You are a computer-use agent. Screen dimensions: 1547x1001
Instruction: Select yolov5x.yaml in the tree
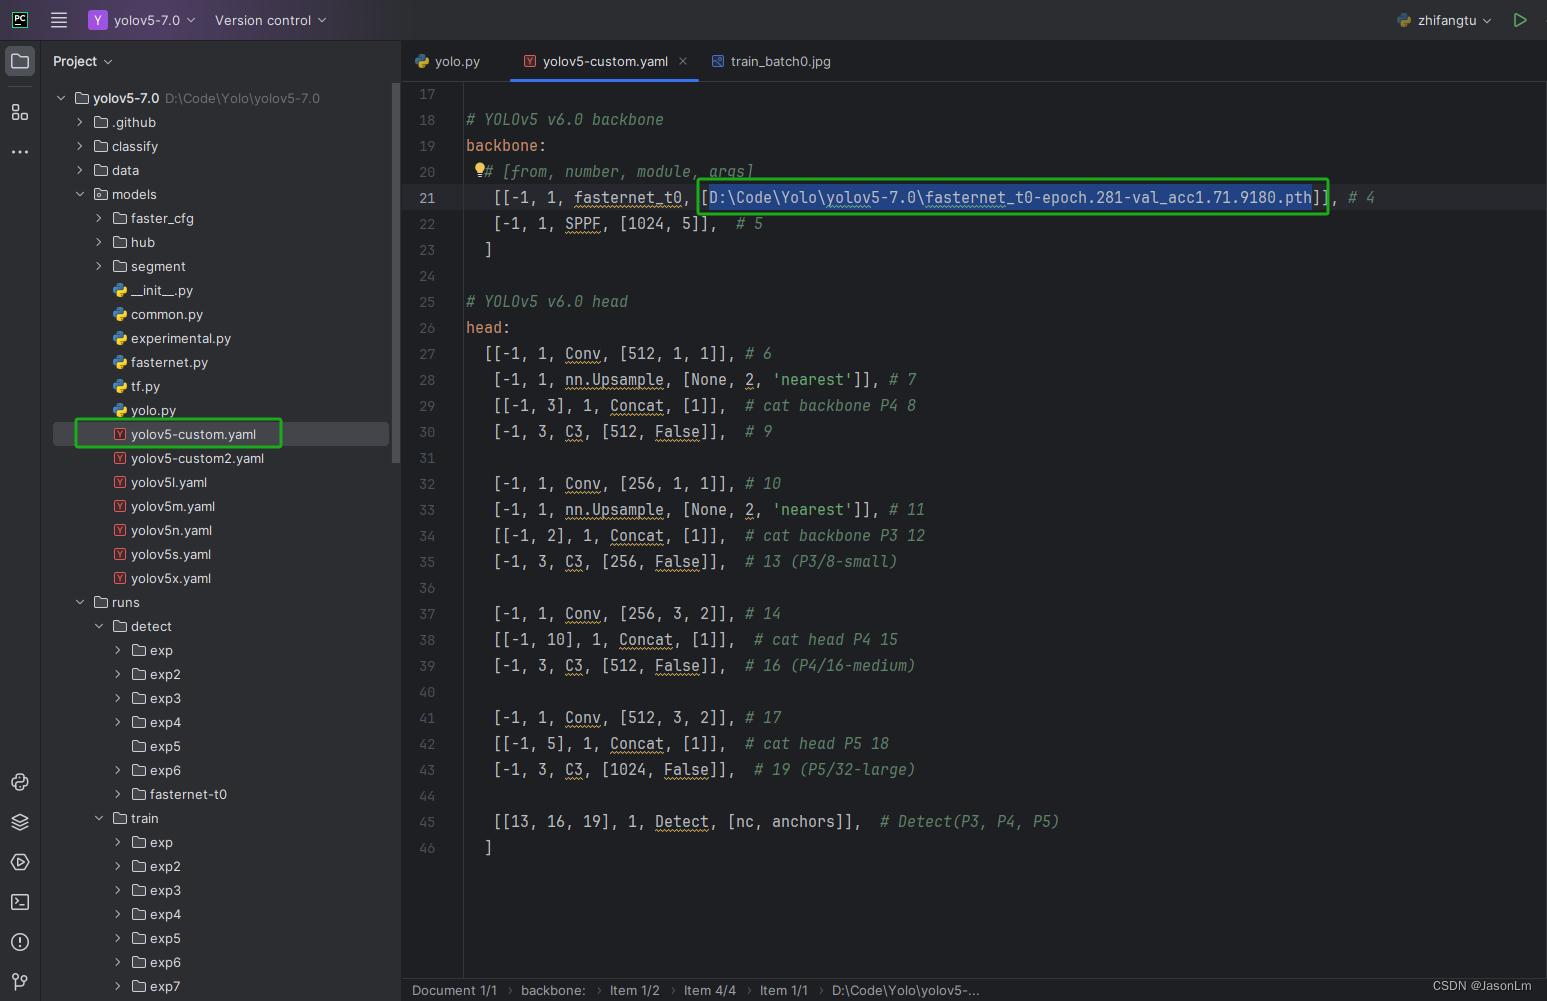point(171,578)
